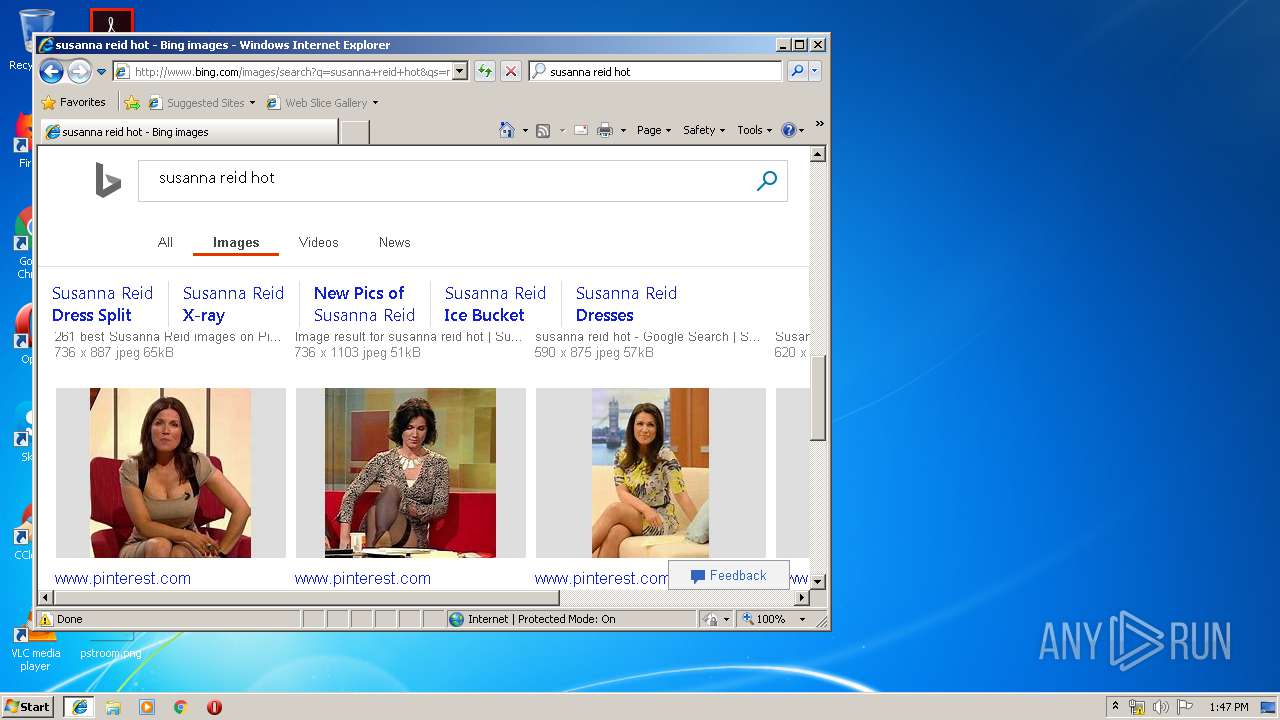
Task: Click the RSS feeds icon
Action: tap(543, 130)
